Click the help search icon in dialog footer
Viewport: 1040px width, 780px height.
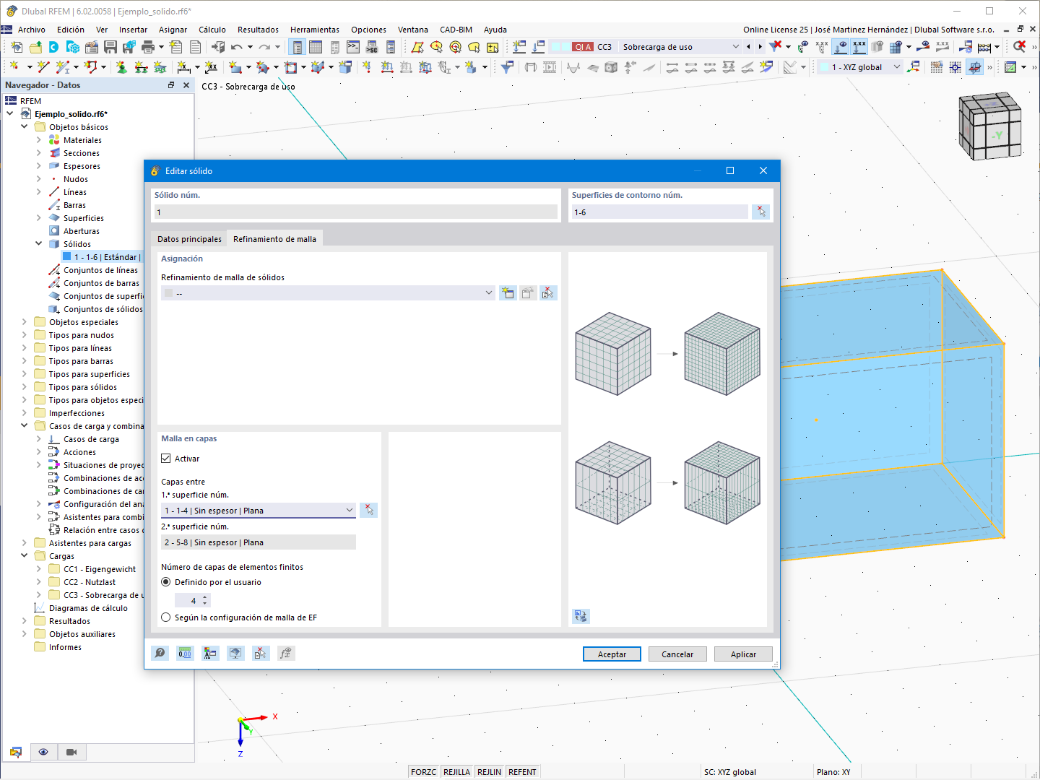coord(160,653)
